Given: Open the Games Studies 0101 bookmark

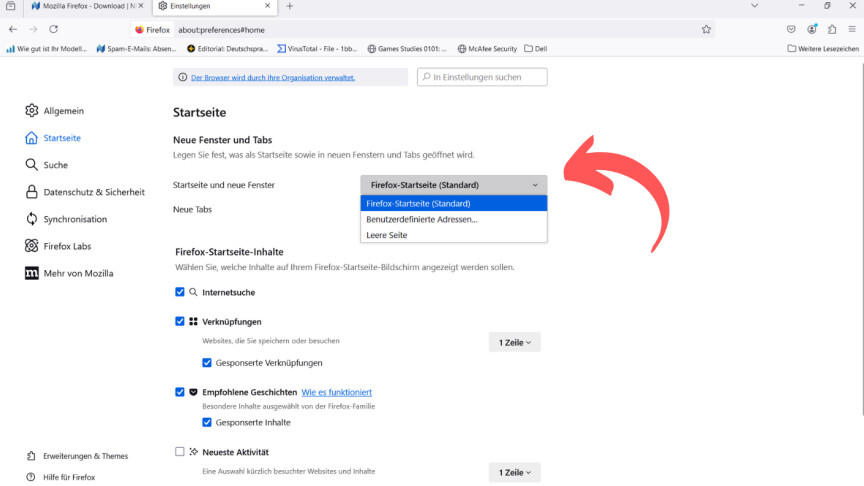Looking at the screenshot, I should [x=407, y=48].
